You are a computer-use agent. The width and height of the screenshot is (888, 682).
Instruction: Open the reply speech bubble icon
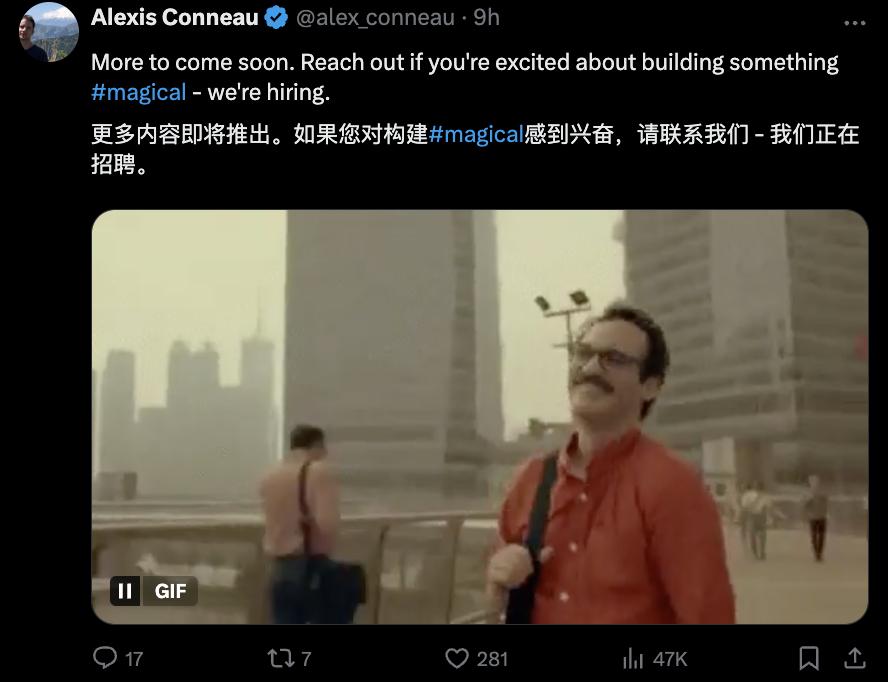point(105,658)
